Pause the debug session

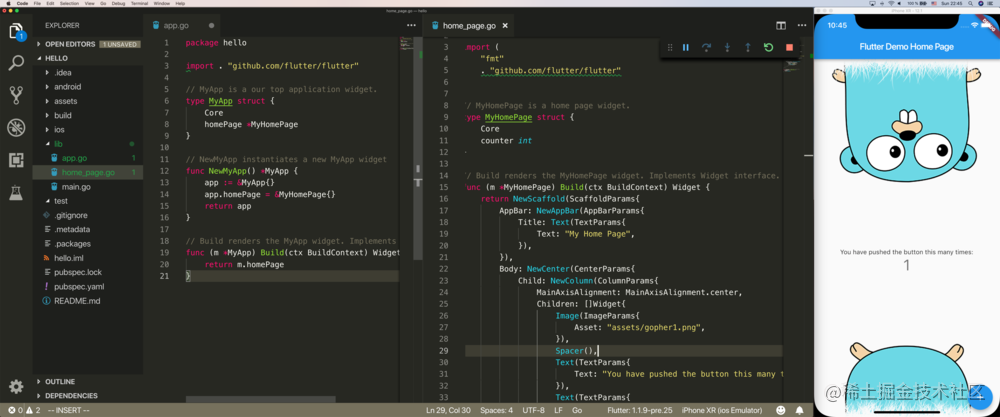(x=686, y=47)
